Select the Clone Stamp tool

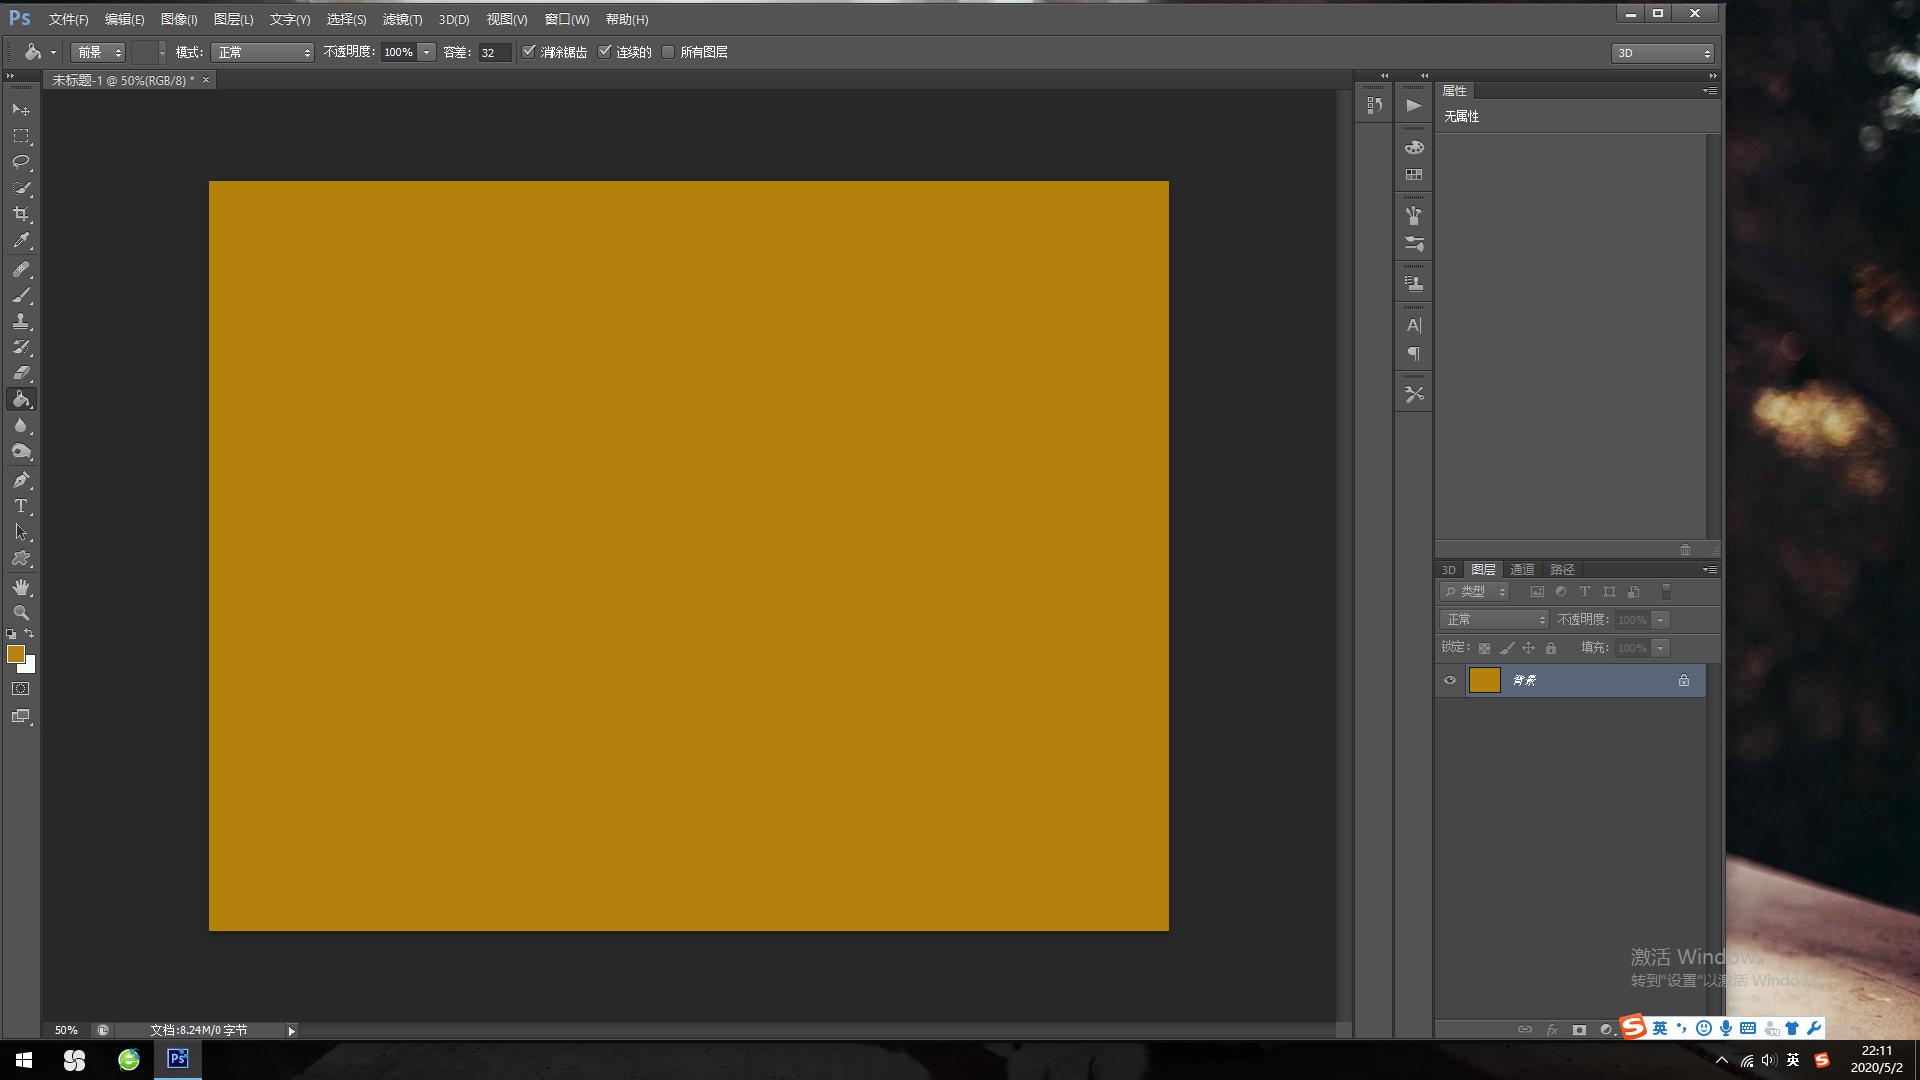(x=21, y=322)
